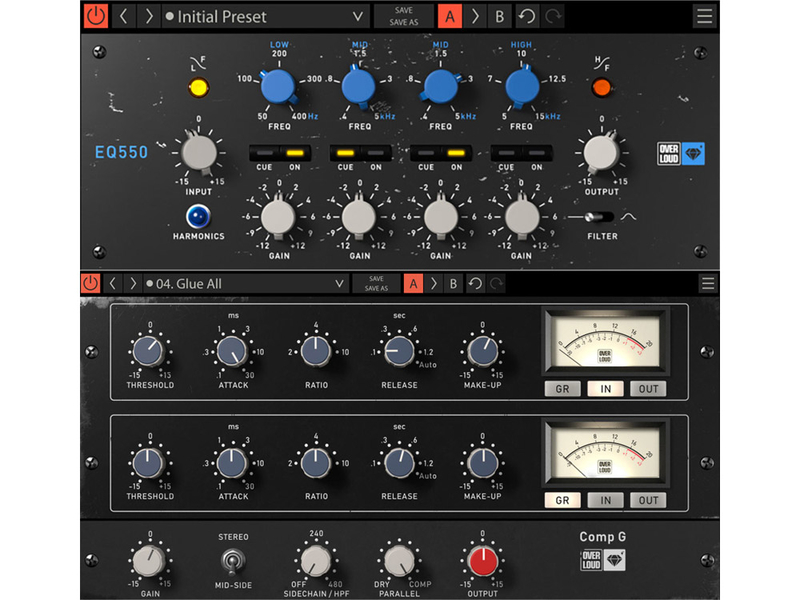Toggle the EQ550 power bypass button
Image resolution: width=800 pixels, height=600 pixels.
[96, 16]
